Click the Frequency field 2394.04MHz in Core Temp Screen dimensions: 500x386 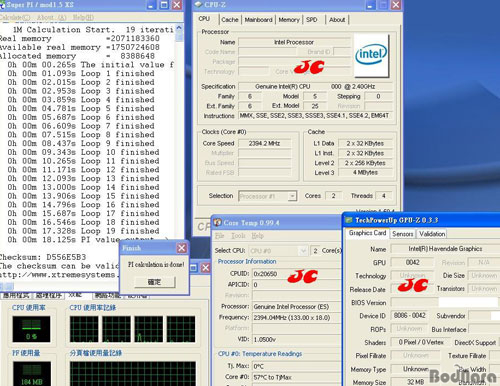click(x=296, y=317)
